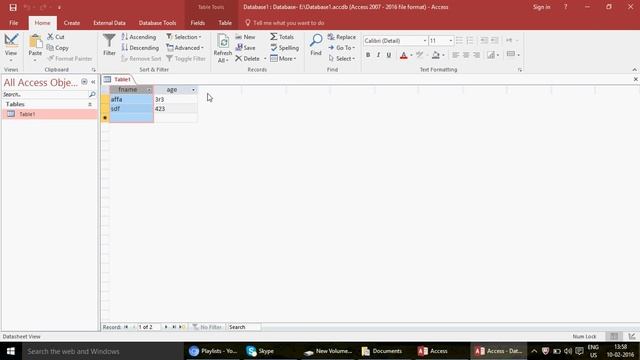Select Table1 in navigation pane
640x360 pixels.
click(49, 114)
